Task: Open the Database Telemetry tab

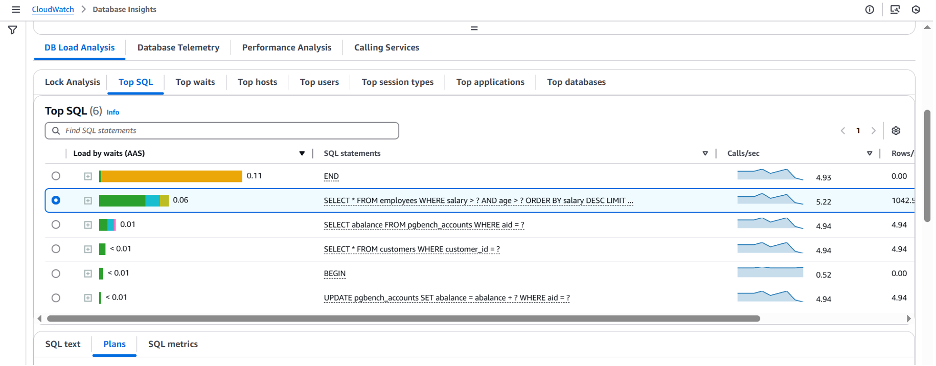Action: click(x=178, y=48)
